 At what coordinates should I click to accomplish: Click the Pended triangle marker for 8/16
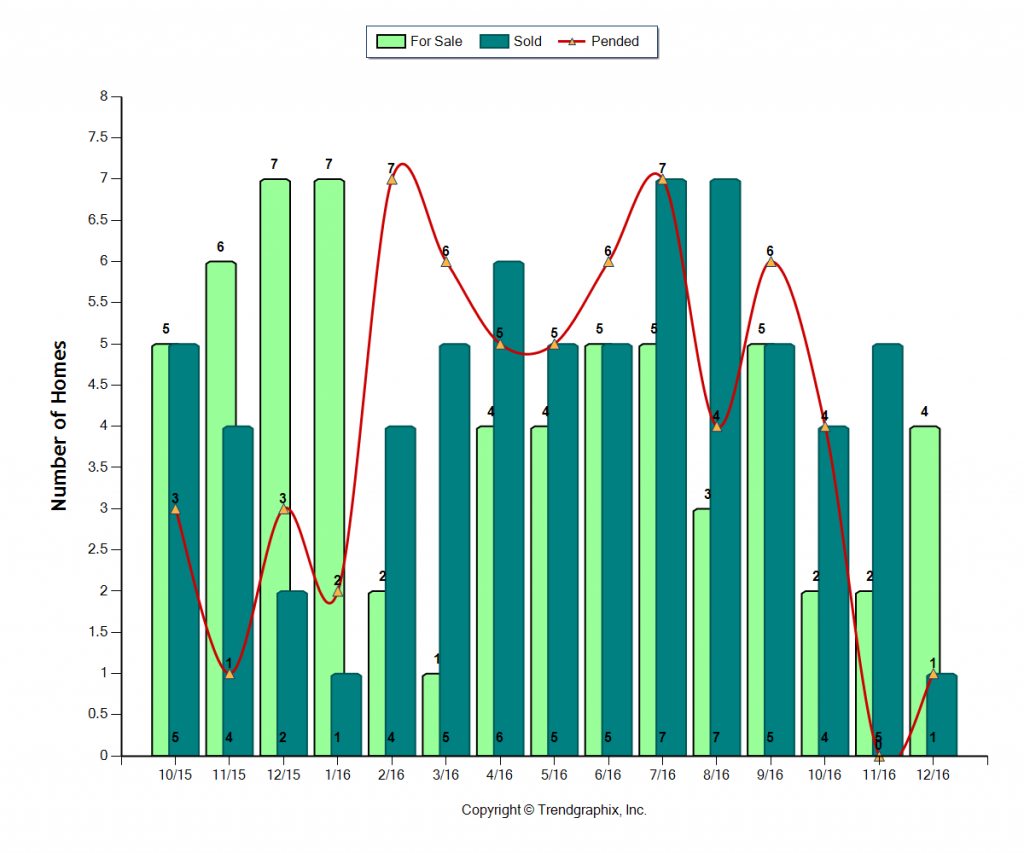tap(716, 426)
